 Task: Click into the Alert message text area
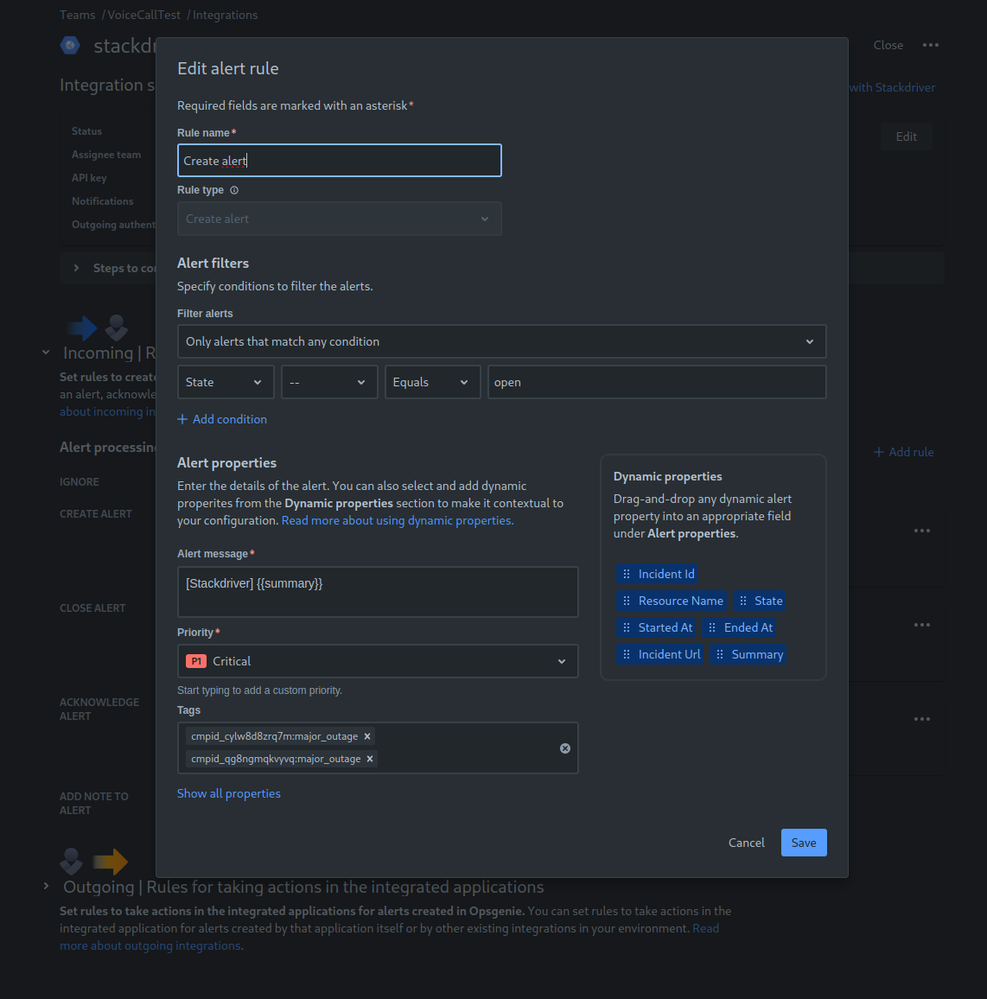(378, 592)
